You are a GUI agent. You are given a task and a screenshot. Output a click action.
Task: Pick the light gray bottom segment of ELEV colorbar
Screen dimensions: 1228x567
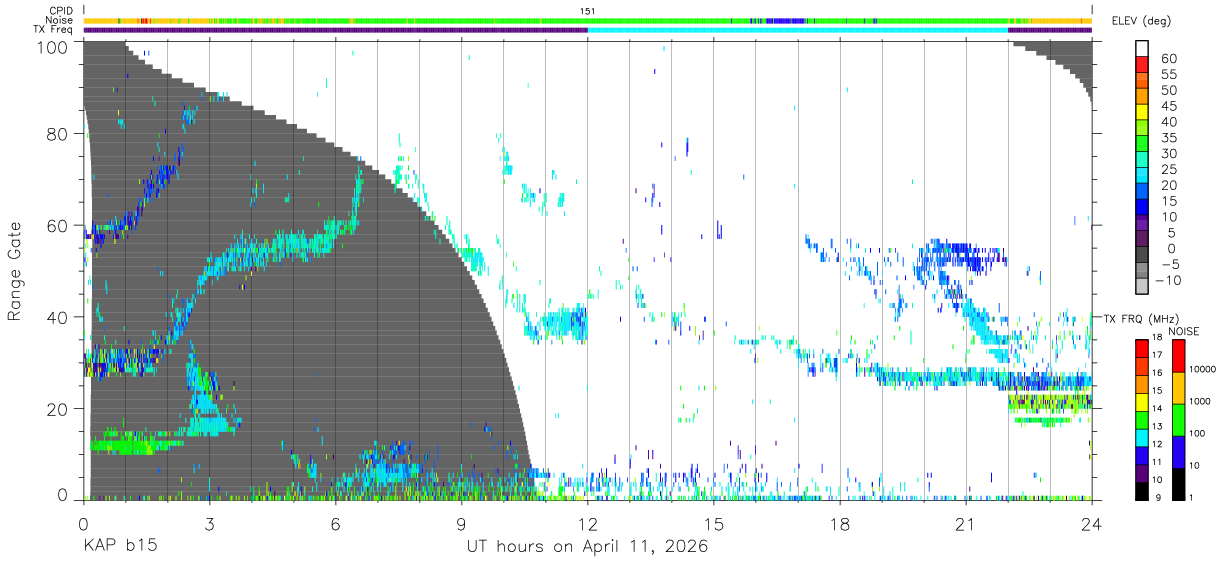coord(1143,286)
